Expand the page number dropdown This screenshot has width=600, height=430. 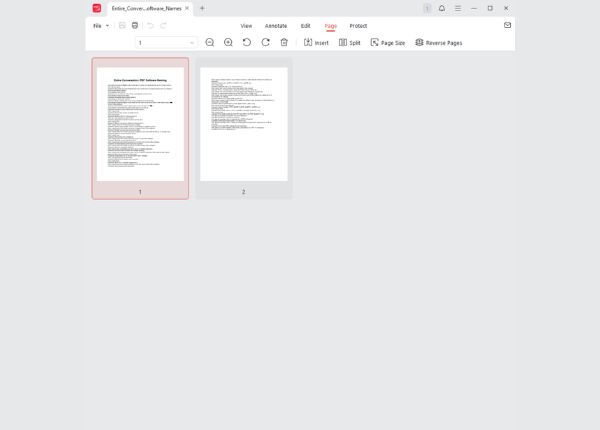click(192, 43)
